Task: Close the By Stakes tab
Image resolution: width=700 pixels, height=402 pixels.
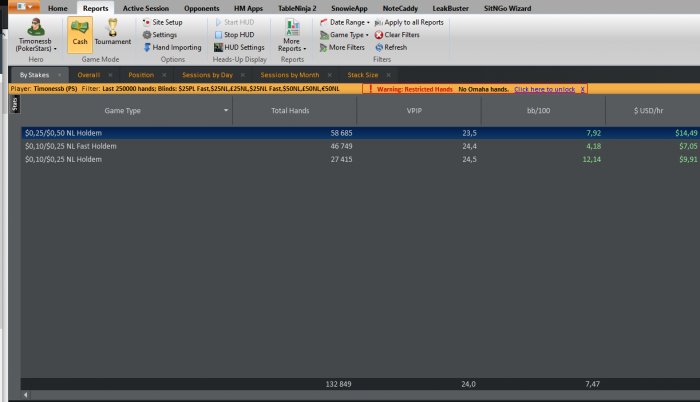Action: point(59,75)
